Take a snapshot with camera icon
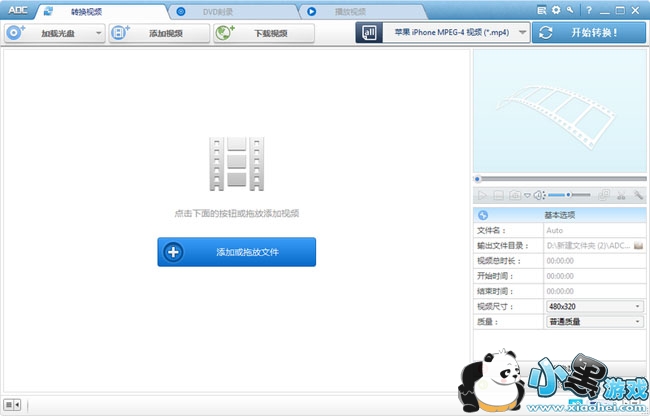 pos(515,195)
